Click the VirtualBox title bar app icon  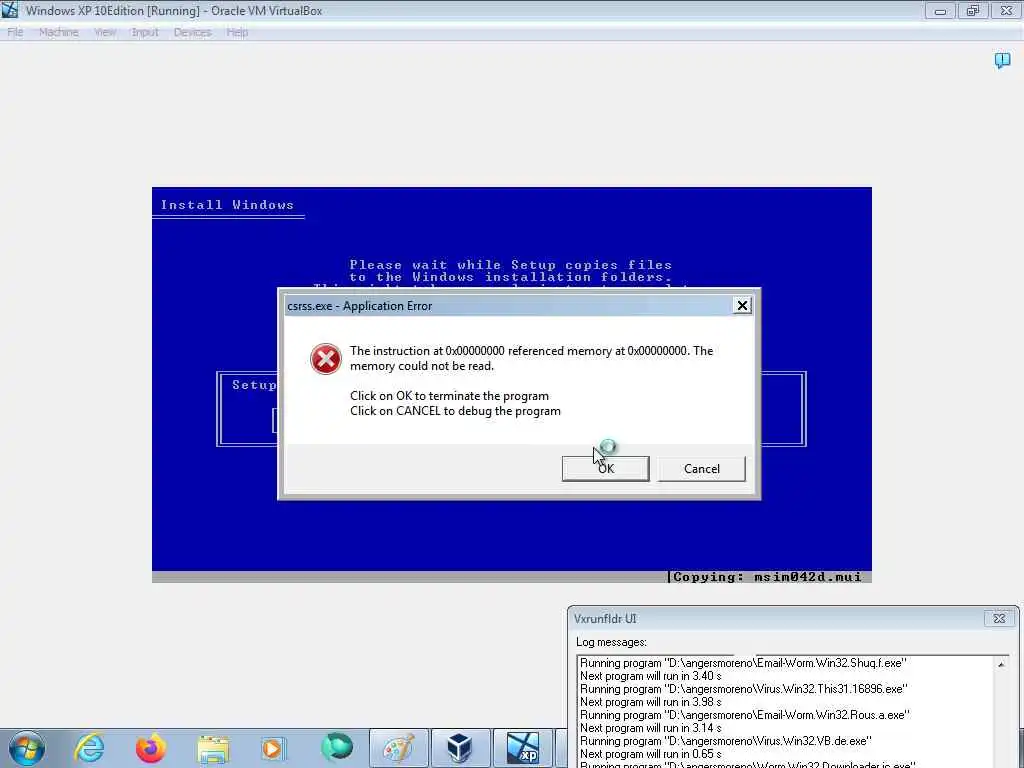coord(10,10)
